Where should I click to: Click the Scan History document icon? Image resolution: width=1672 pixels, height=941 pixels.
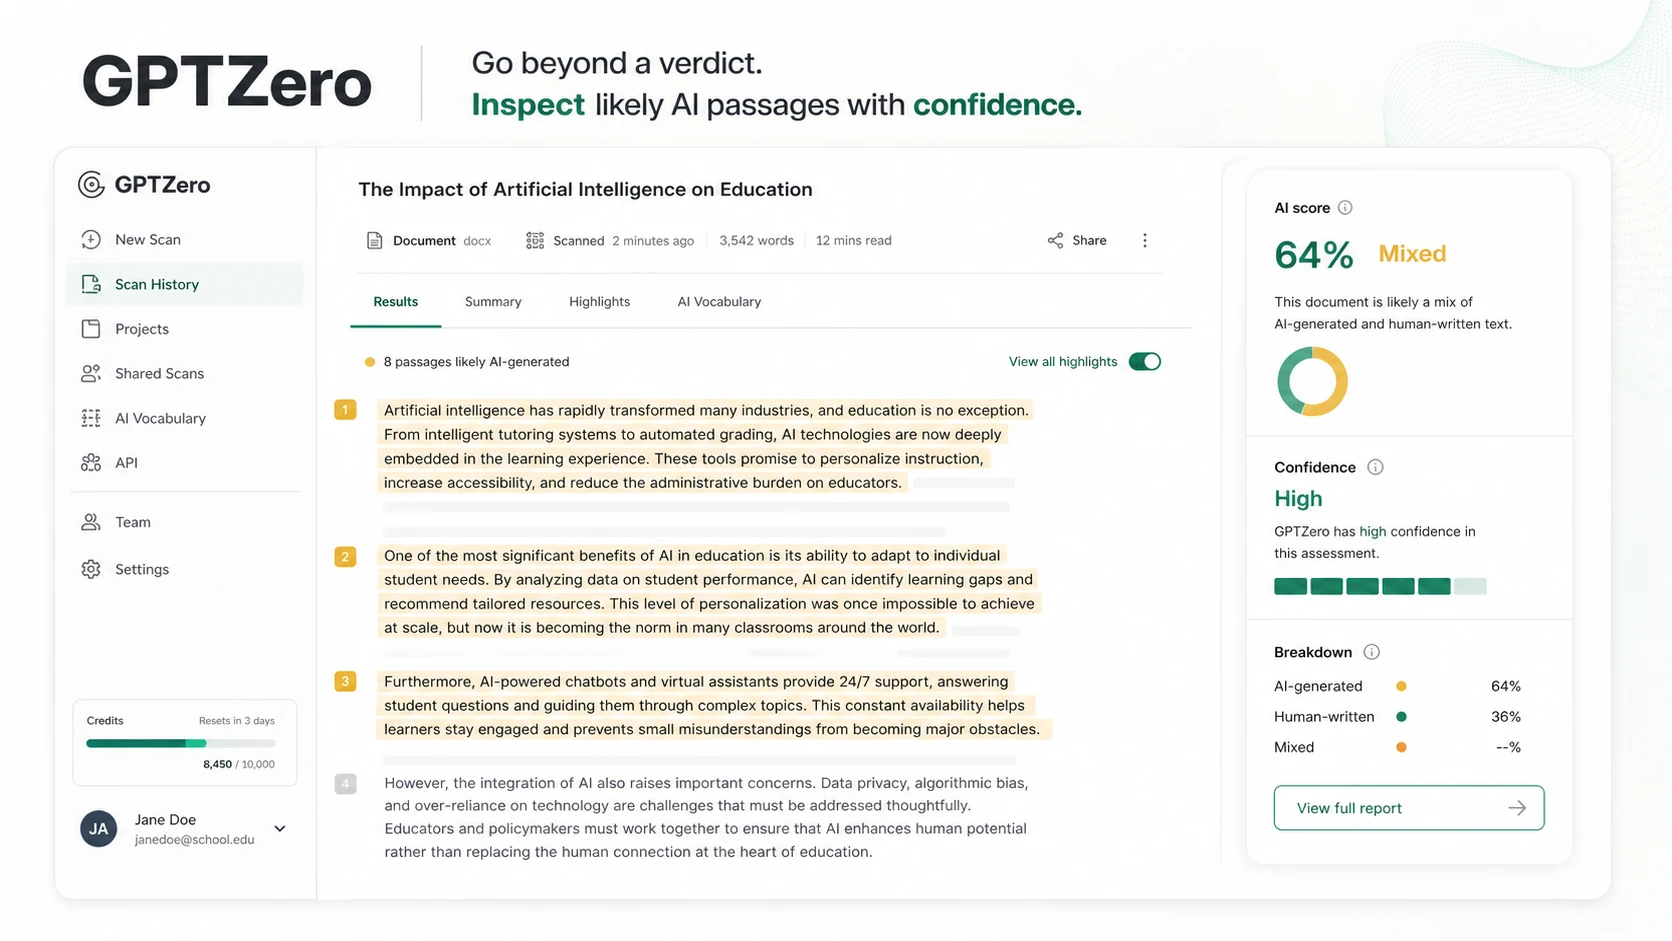(91, 284)
